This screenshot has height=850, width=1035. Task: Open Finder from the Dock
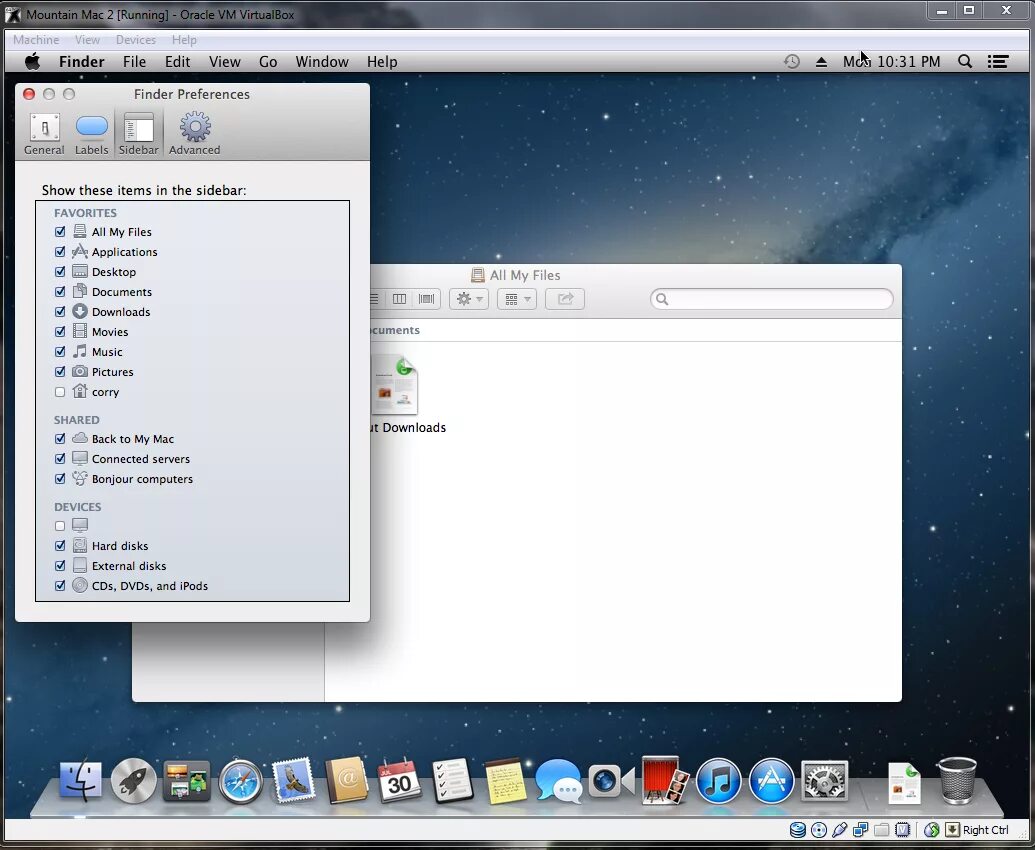[x=81, y=781]
